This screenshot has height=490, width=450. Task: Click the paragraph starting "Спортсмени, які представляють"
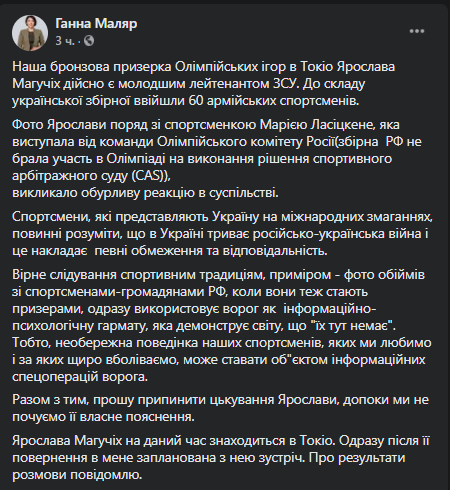[222, 233]
